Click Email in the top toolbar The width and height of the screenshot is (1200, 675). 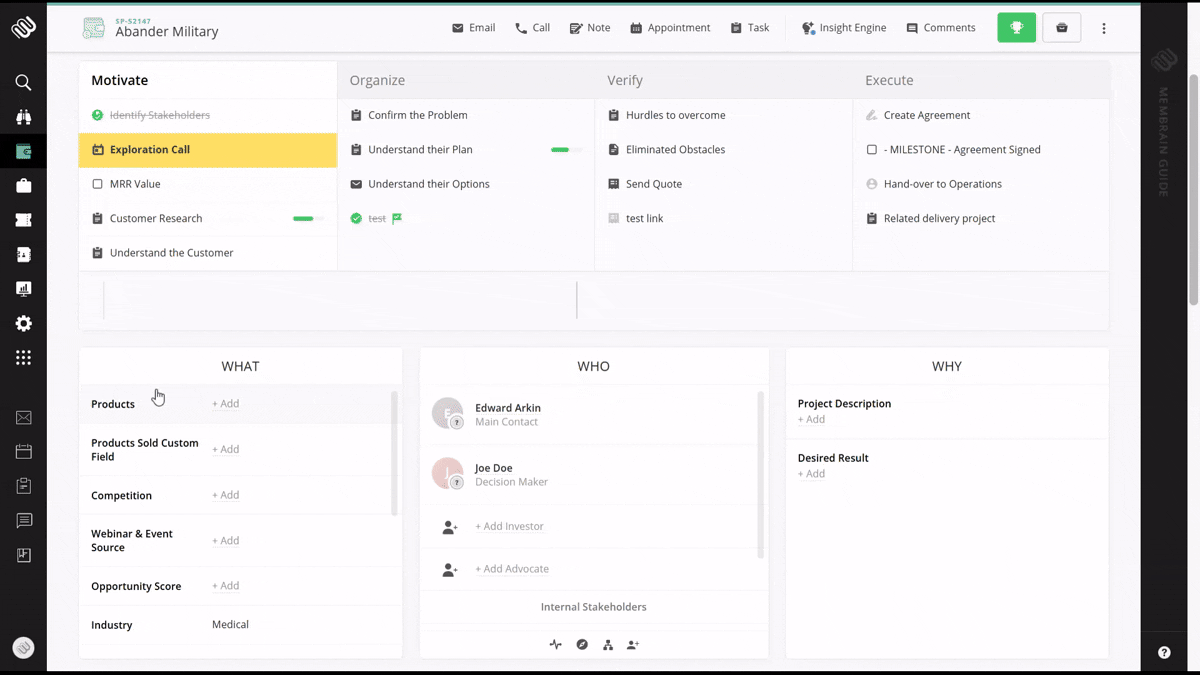(474, 28)
